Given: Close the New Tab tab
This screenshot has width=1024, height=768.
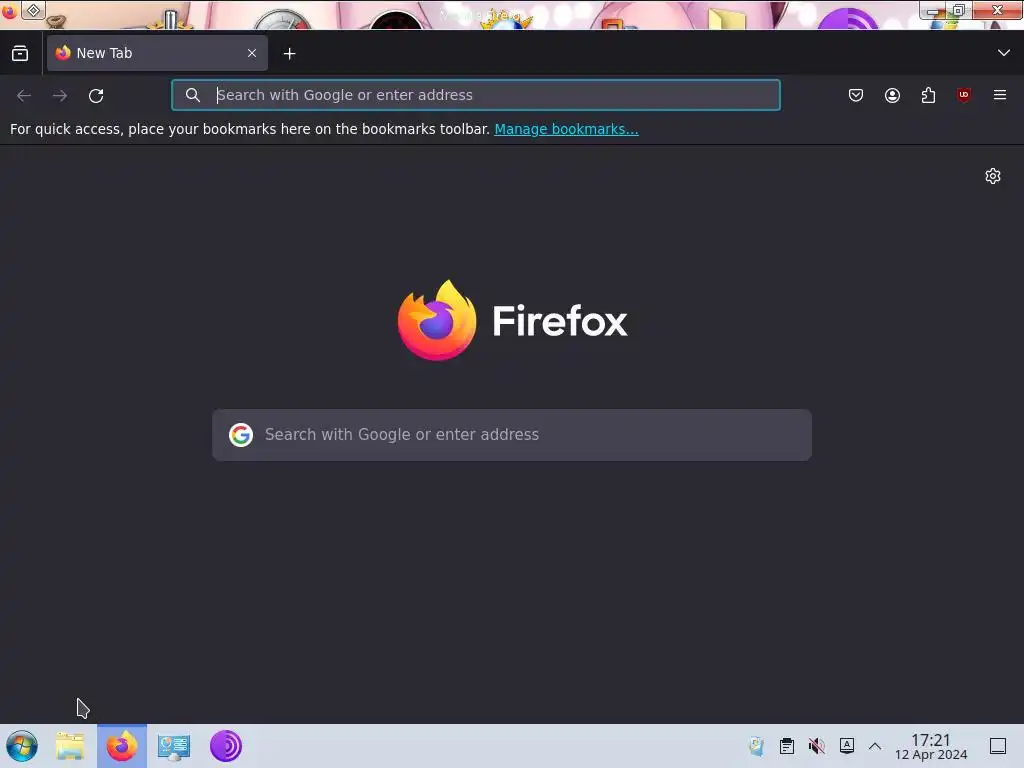Looking at the screenshot, I should (x=252, y=53).
